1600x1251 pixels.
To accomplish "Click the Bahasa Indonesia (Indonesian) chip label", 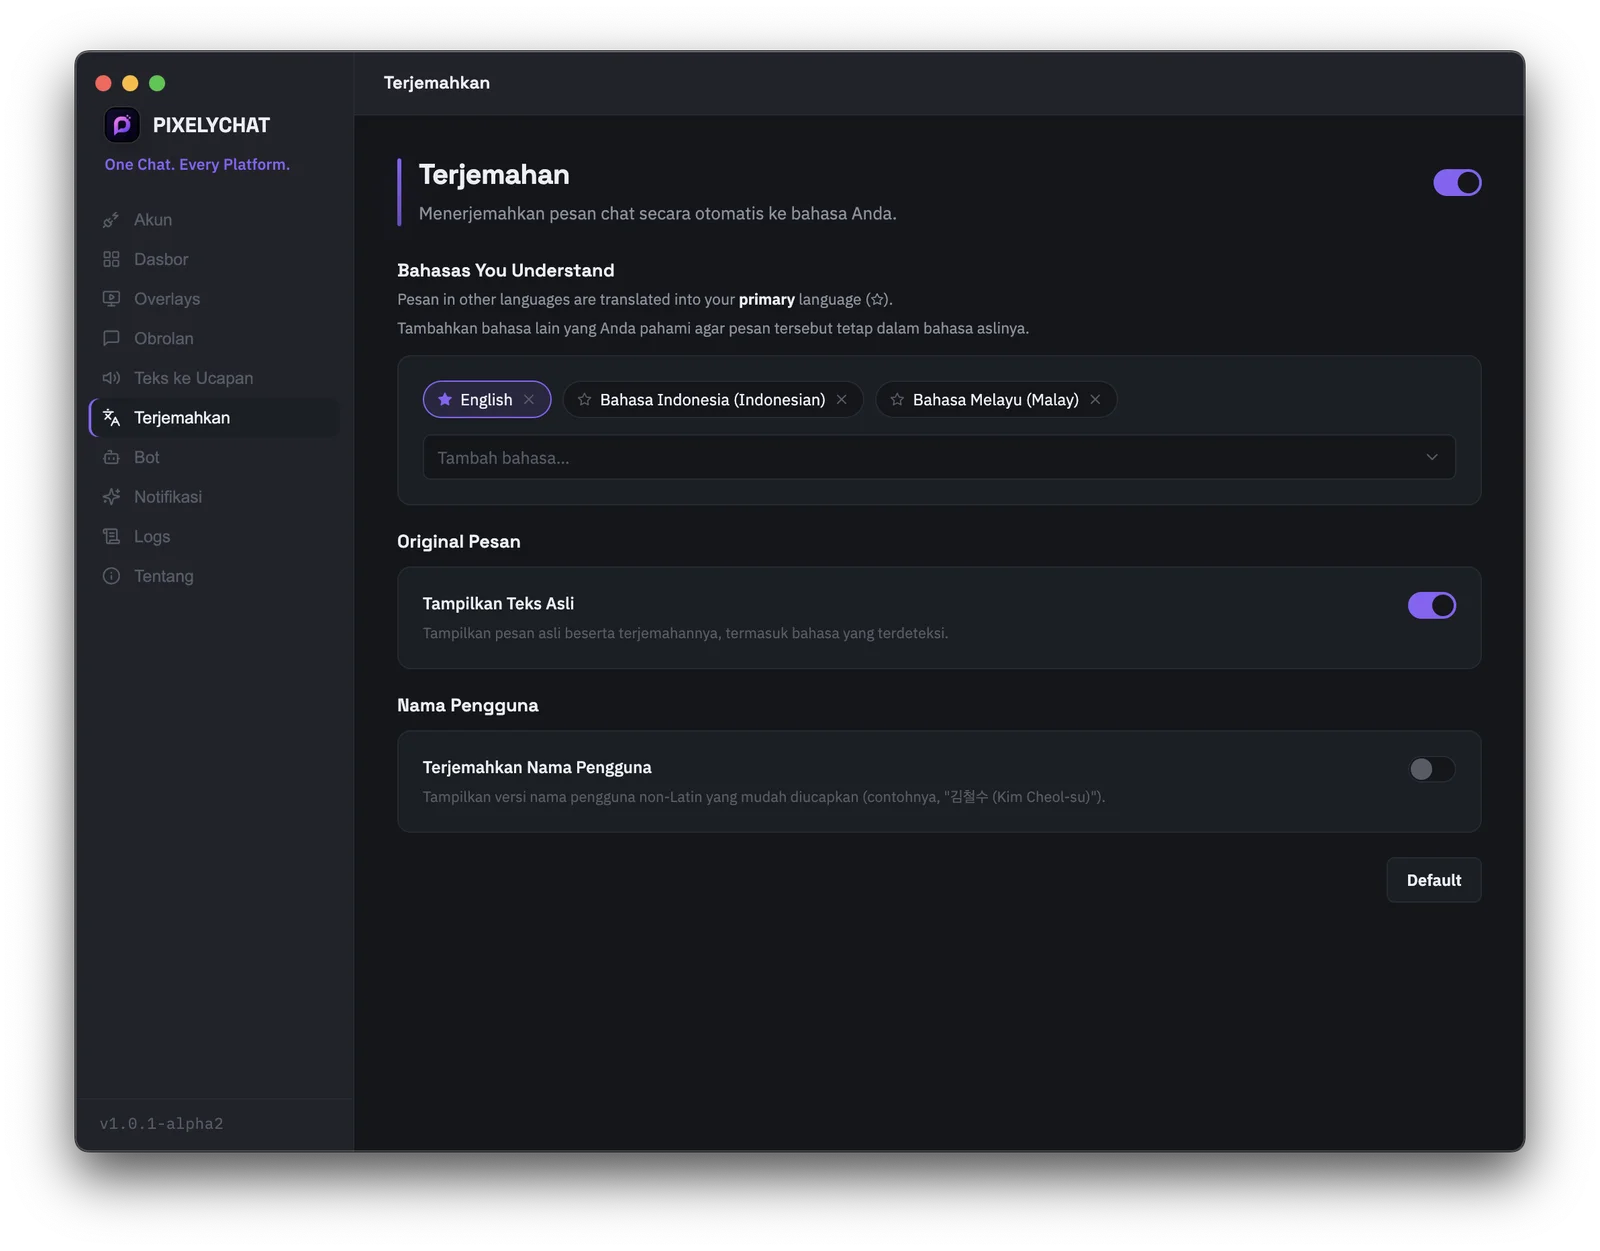I will (712, 399).
